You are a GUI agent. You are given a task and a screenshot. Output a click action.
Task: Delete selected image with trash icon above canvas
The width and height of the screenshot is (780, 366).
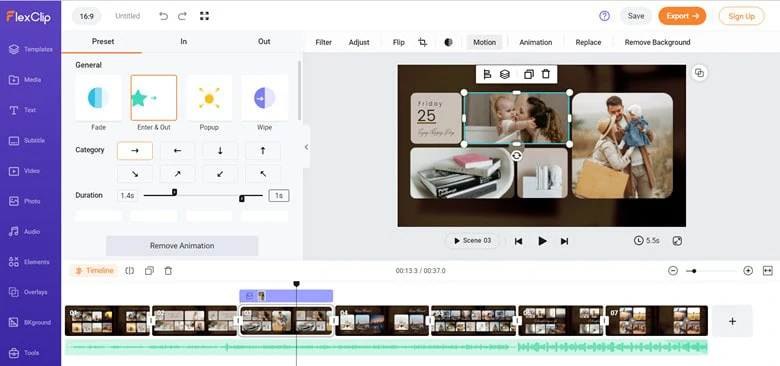[546, 74]
